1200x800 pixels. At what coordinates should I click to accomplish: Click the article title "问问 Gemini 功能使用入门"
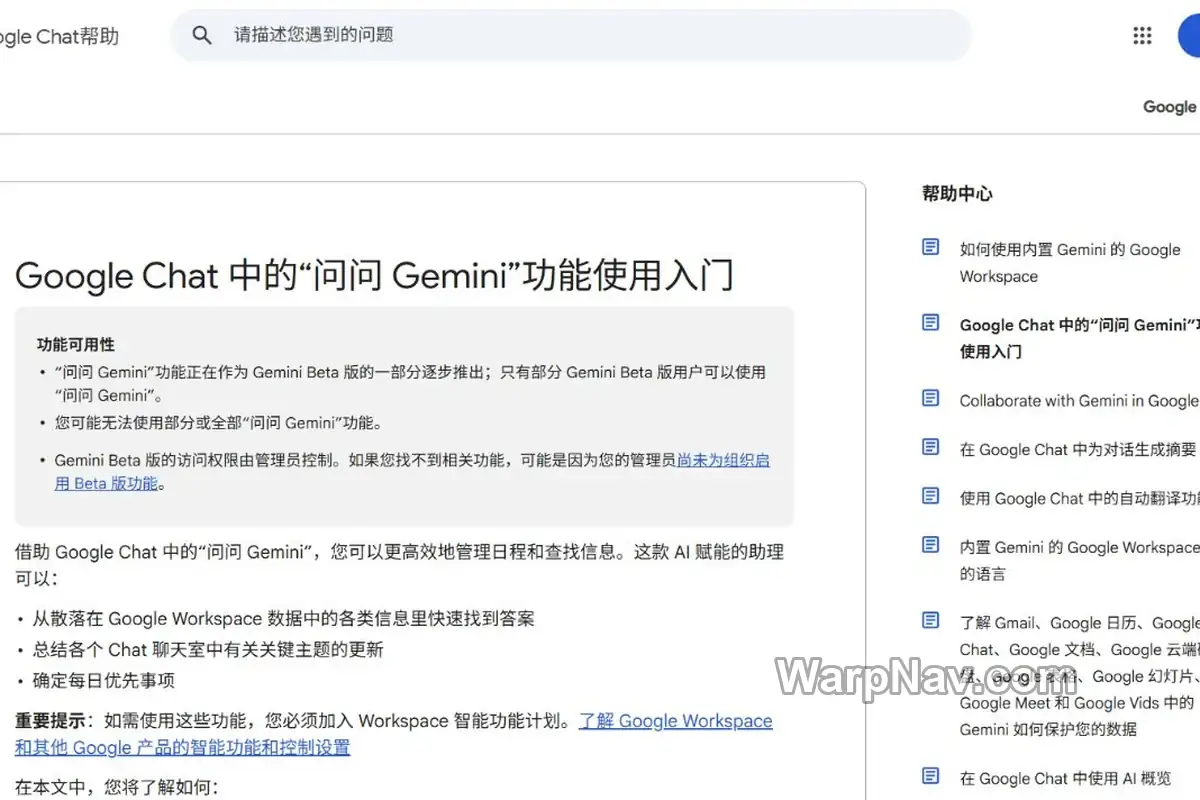[374, 275]
